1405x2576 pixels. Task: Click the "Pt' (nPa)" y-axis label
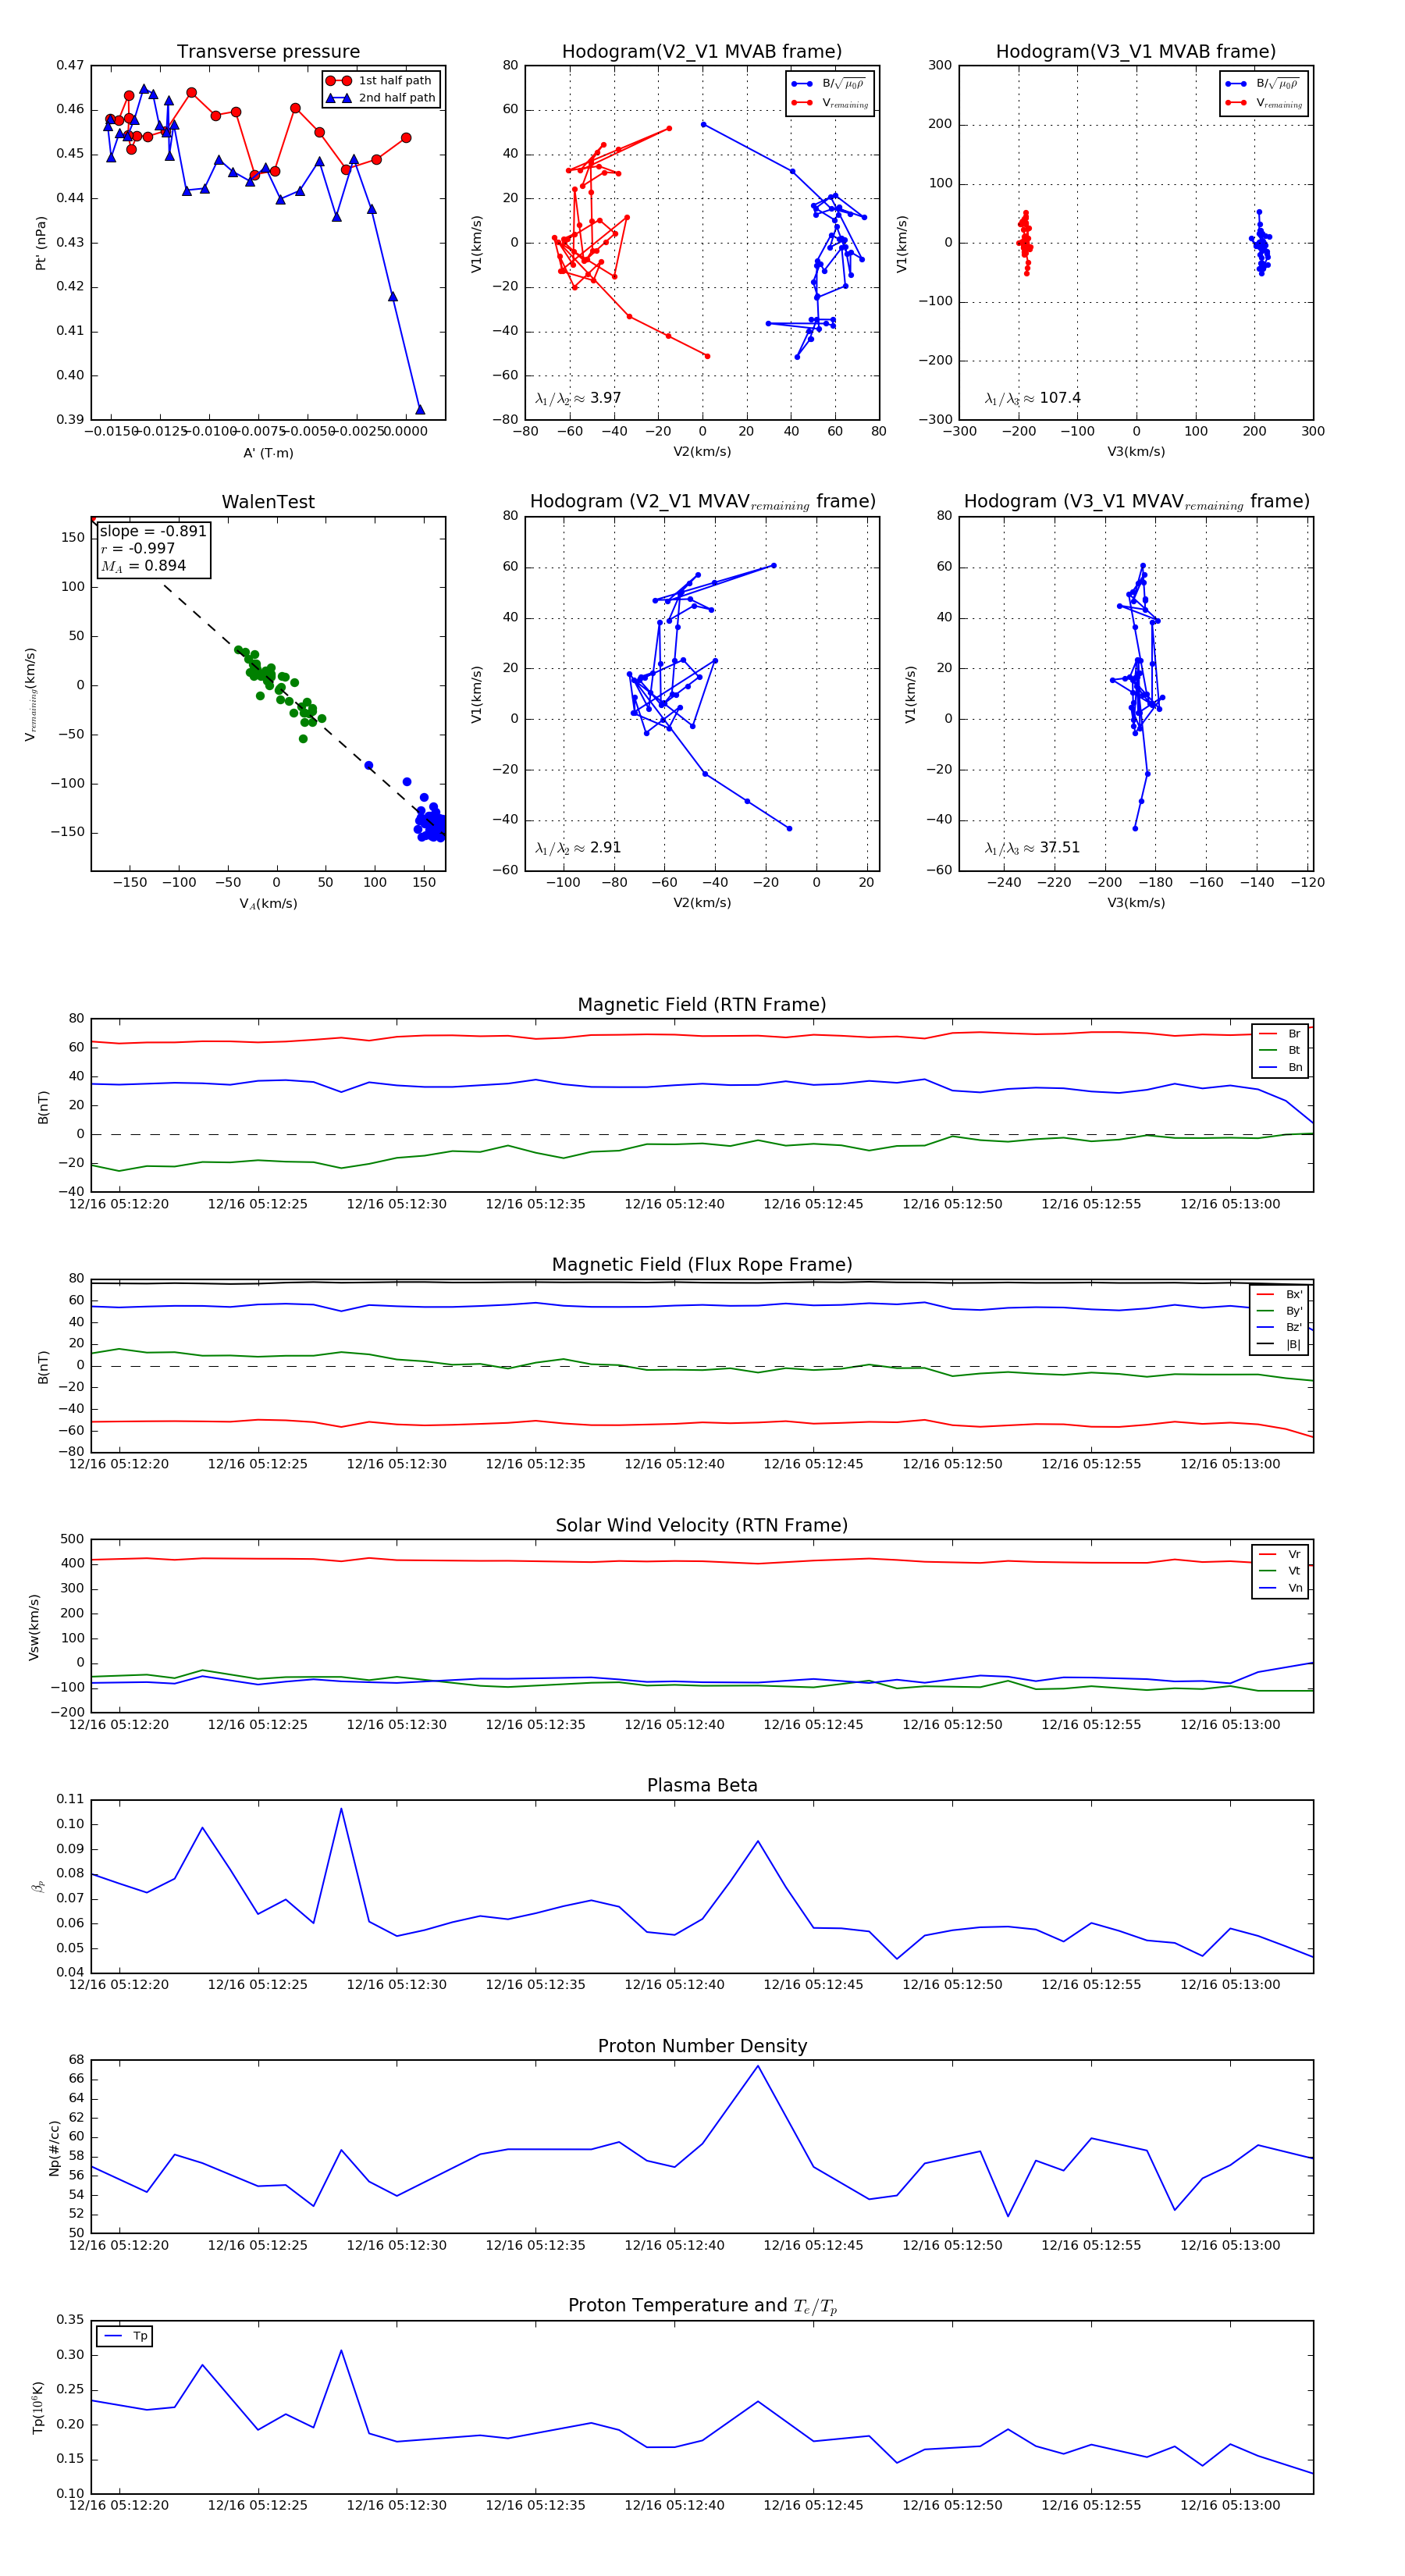pyautogui.click(x=41, y=243)
